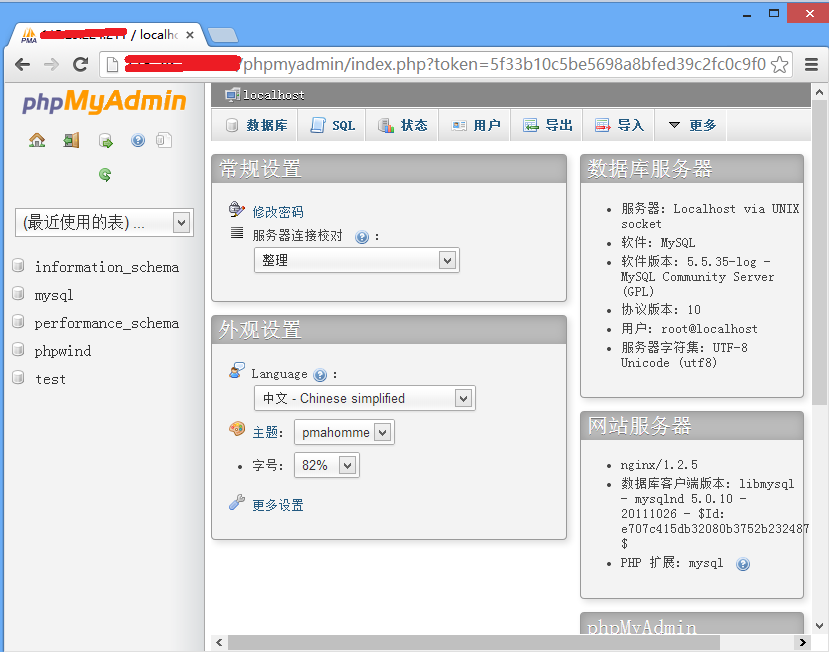This screenshot has height=652, width=829.
Task: Open the 82% font size dropdown
Action: pos(327,465)
